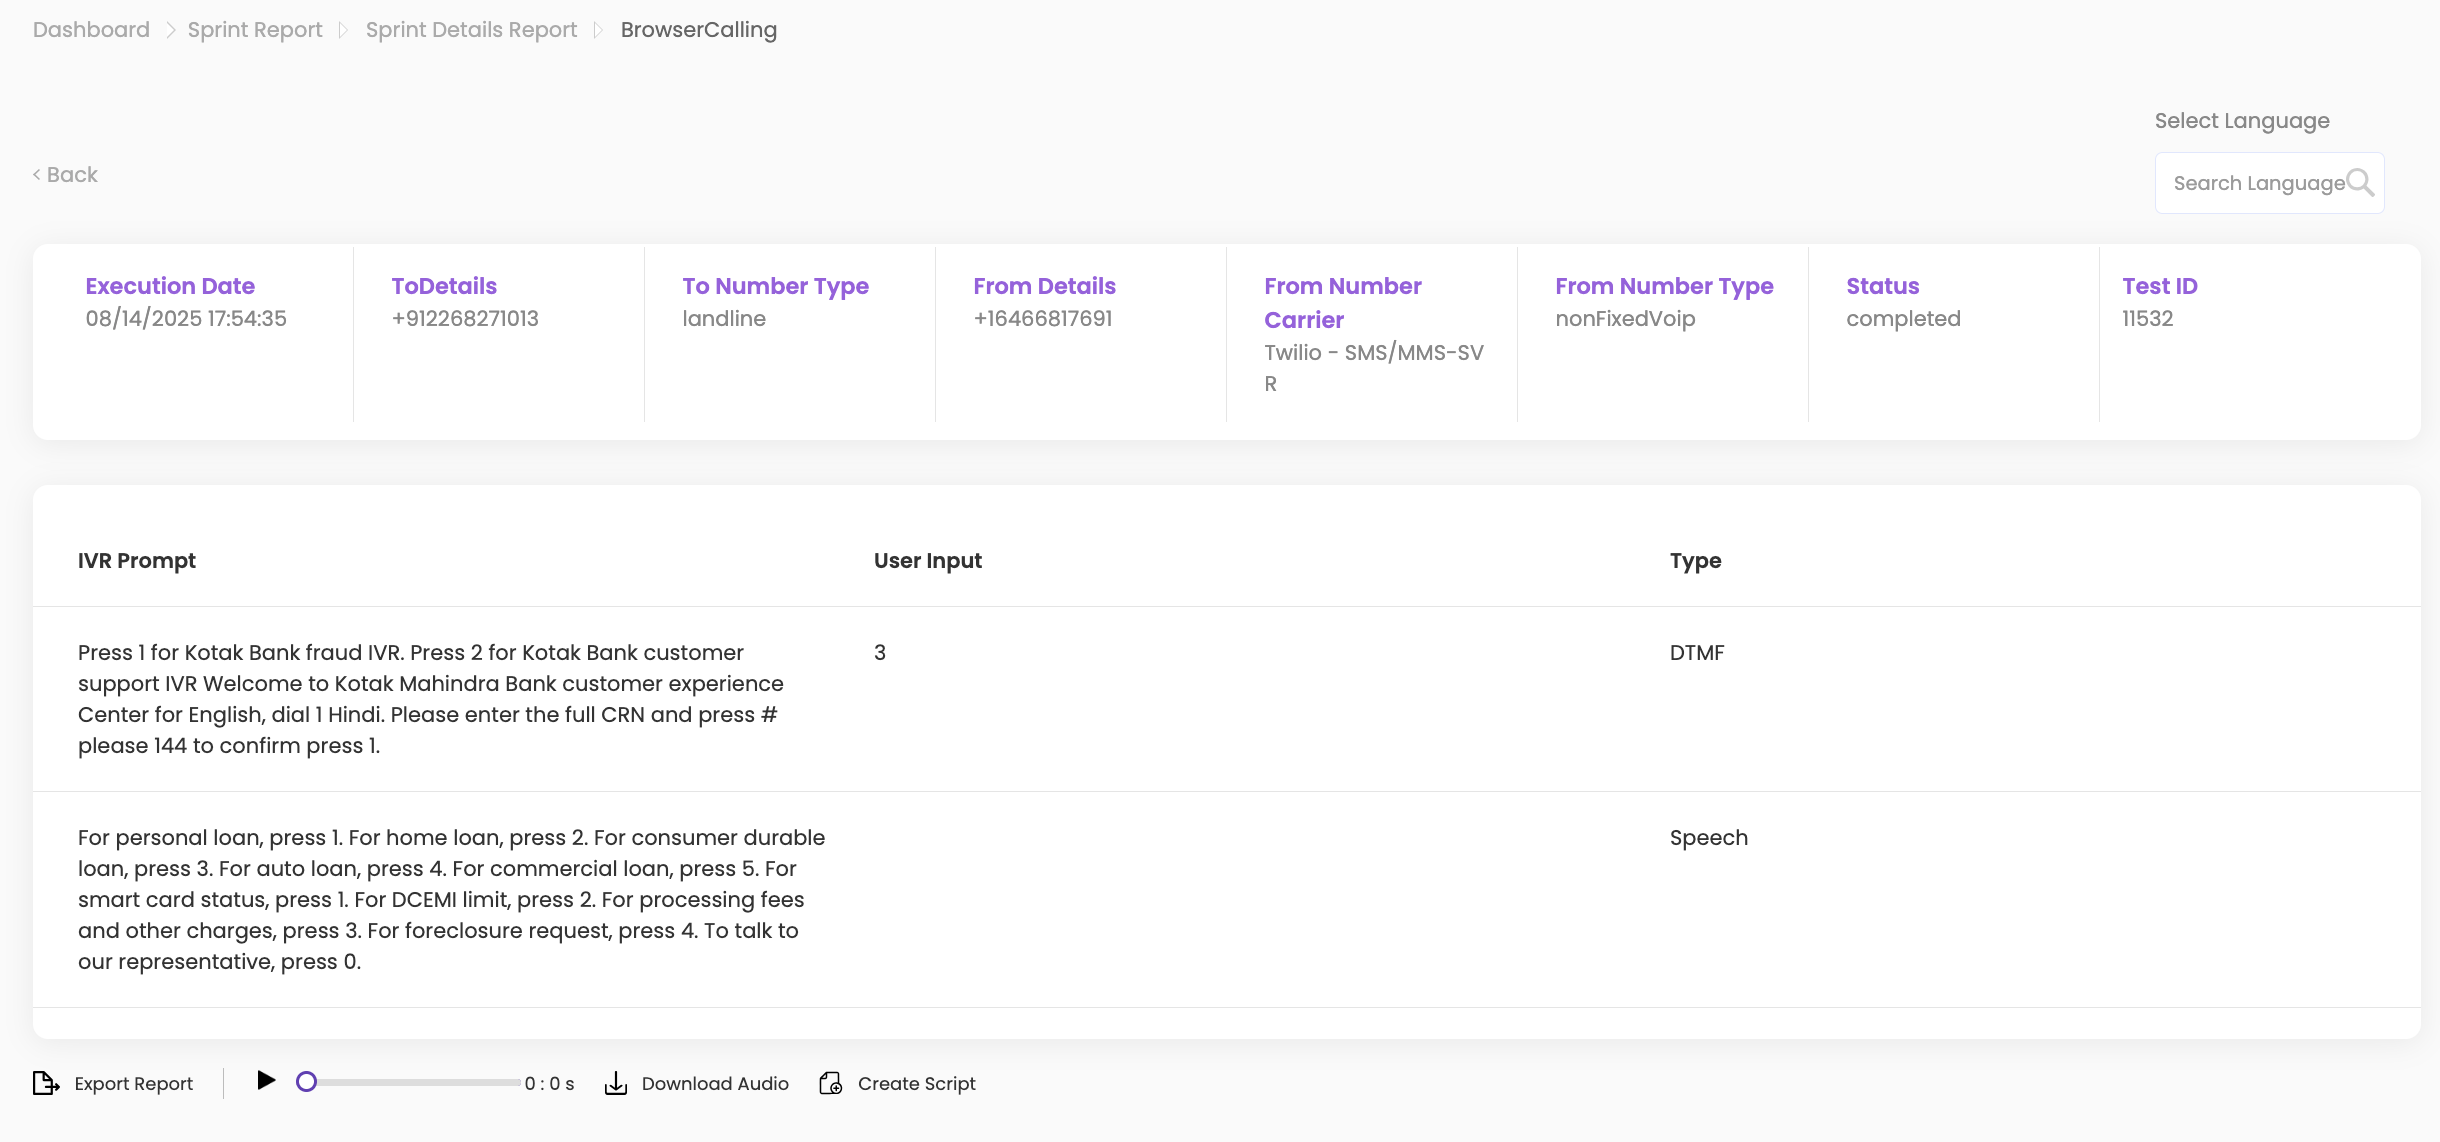Click the Create Script icon
The height and width of the screenshot is (1142, 2440).
(831, 1083)
